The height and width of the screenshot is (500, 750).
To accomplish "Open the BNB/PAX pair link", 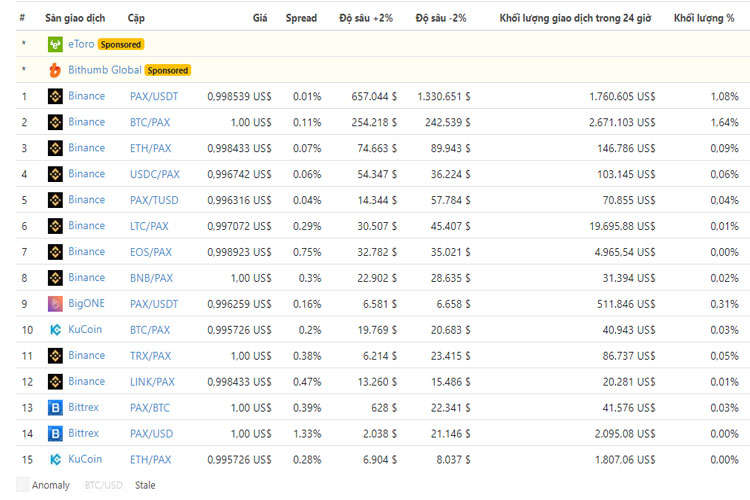I will 151,278.
